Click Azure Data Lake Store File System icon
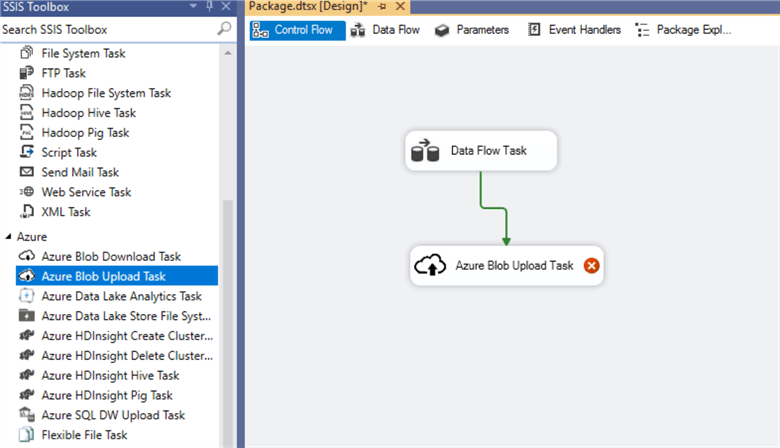This screenshot has width=780, height=448. [x=26, y=315]
